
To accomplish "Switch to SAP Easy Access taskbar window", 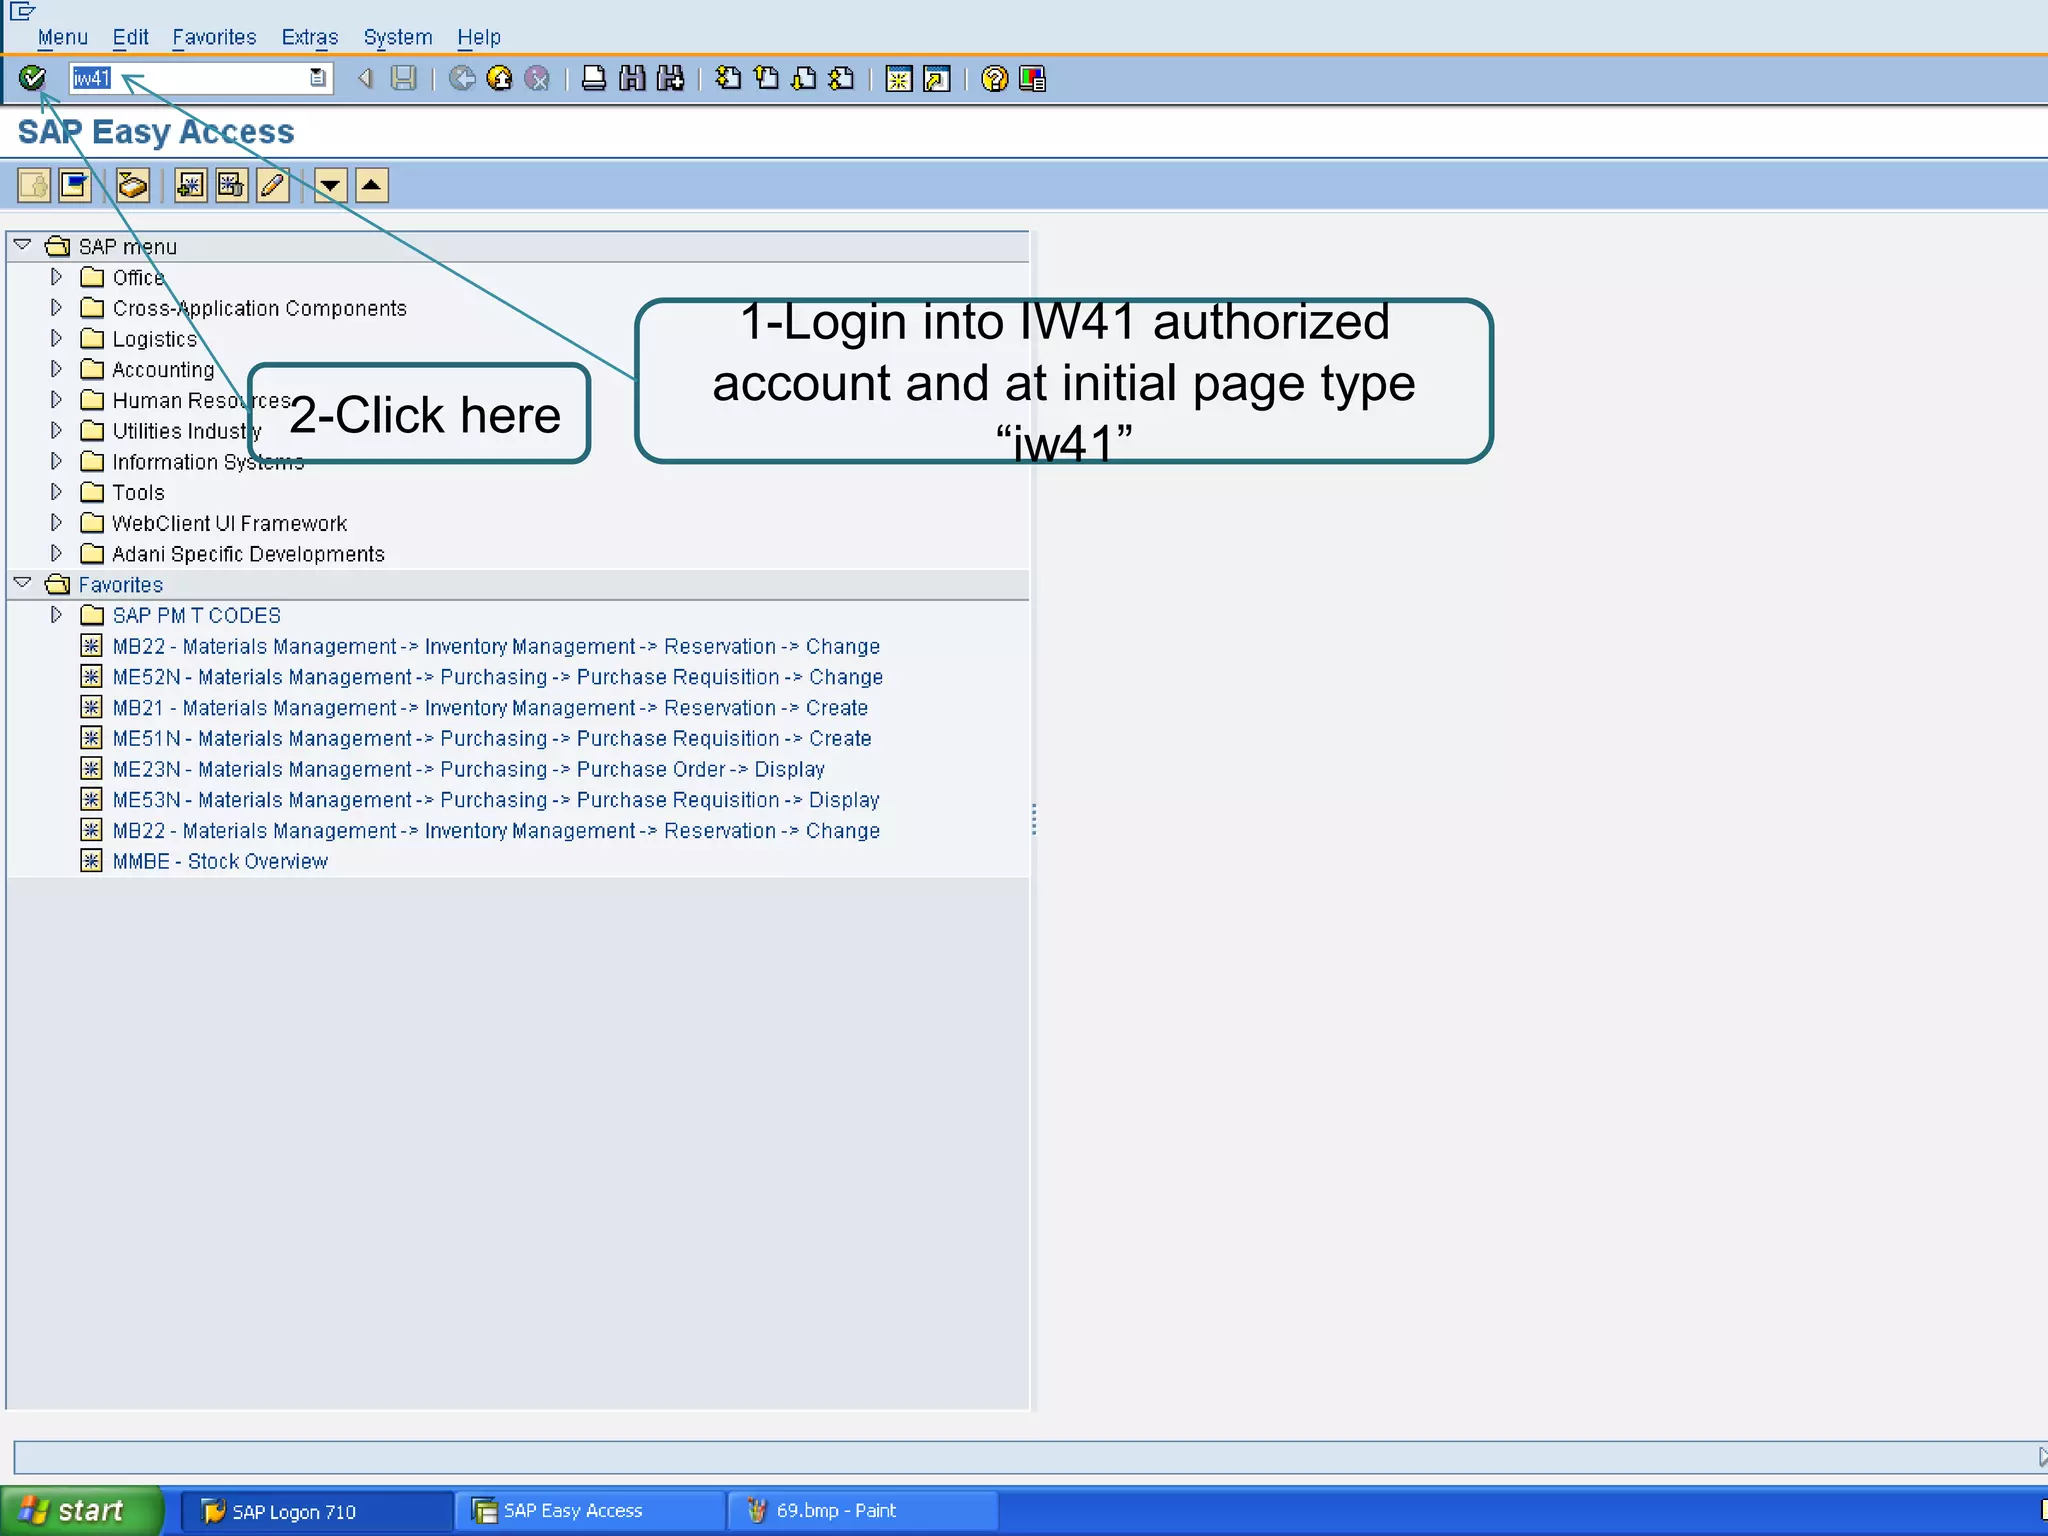I will pos(591,1511).
